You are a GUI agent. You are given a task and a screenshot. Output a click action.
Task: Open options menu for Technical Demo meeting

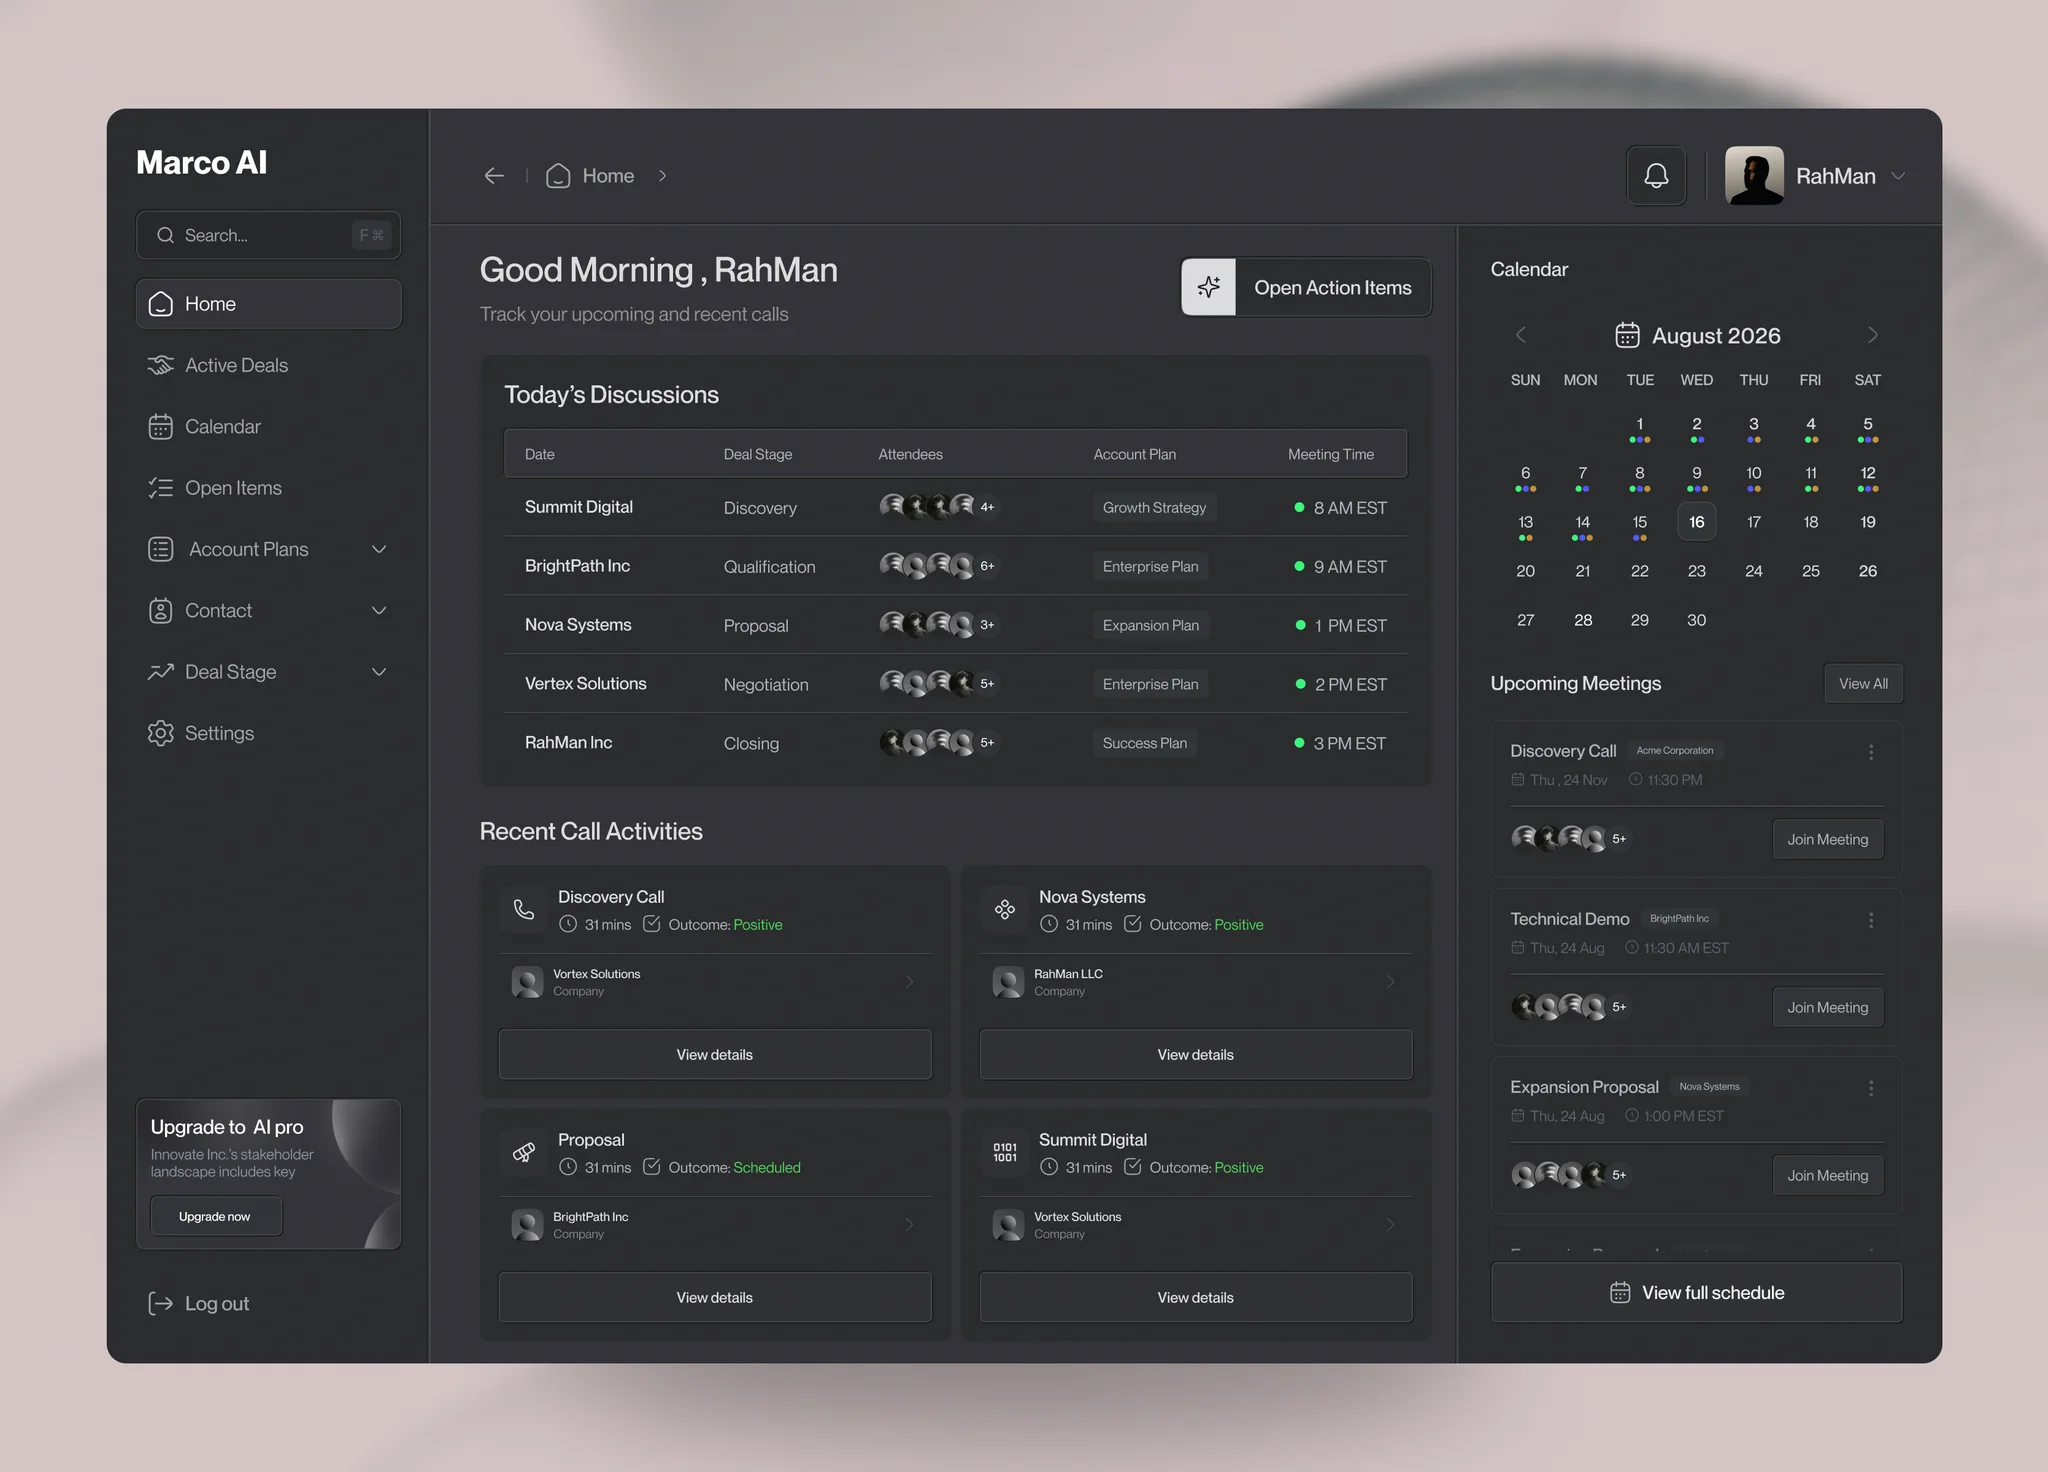(1871, 920)
